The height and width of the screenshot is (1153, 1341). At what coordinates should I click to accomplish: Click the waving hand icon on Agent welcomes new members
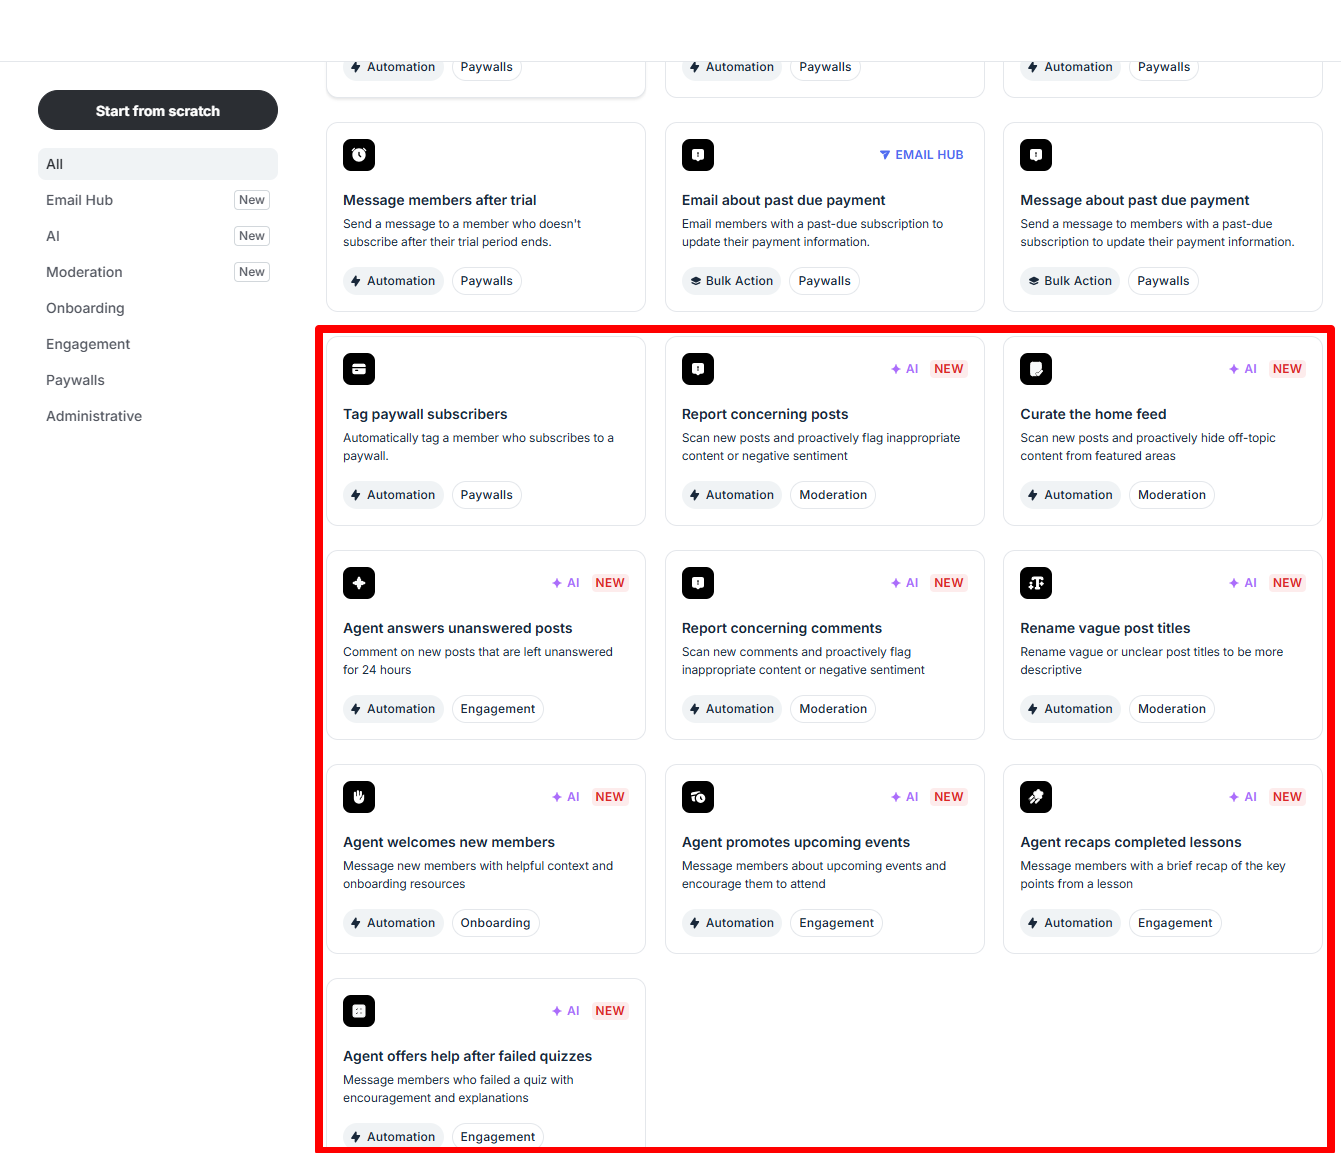point(359,797)
